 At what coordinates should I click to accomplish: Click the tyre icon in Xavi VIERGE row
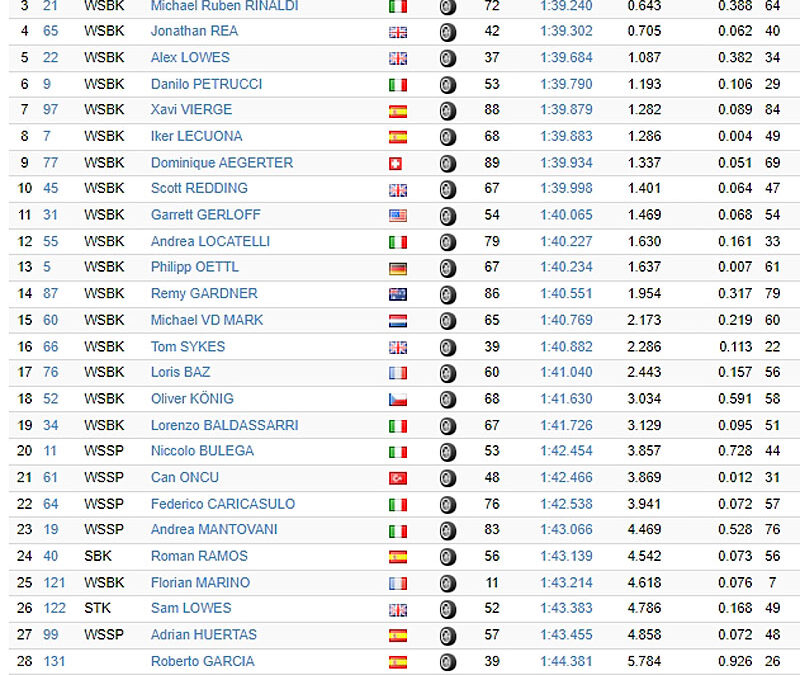(x=447, y=111)
